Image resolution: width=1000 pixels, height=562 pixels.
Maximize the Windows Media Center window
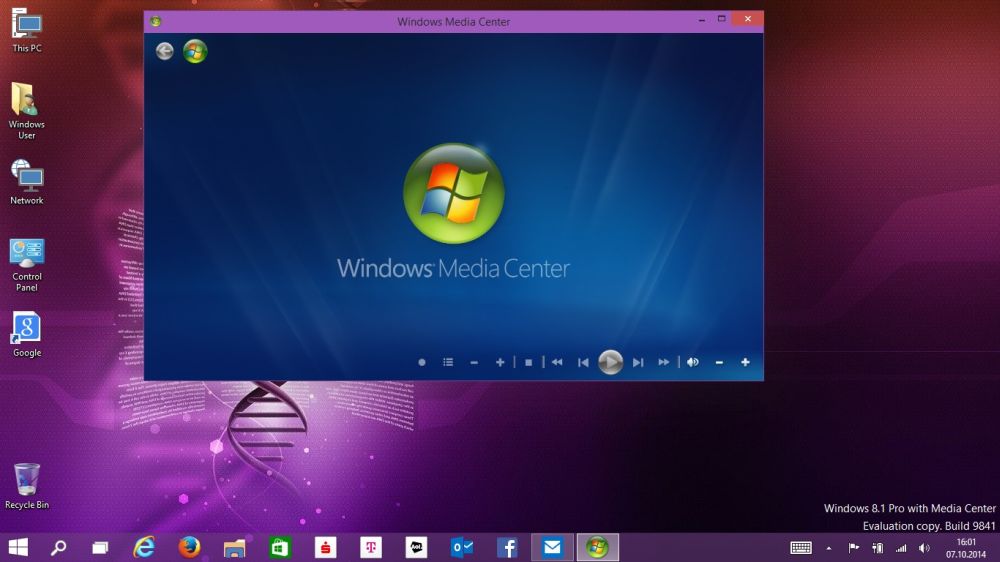721,19
